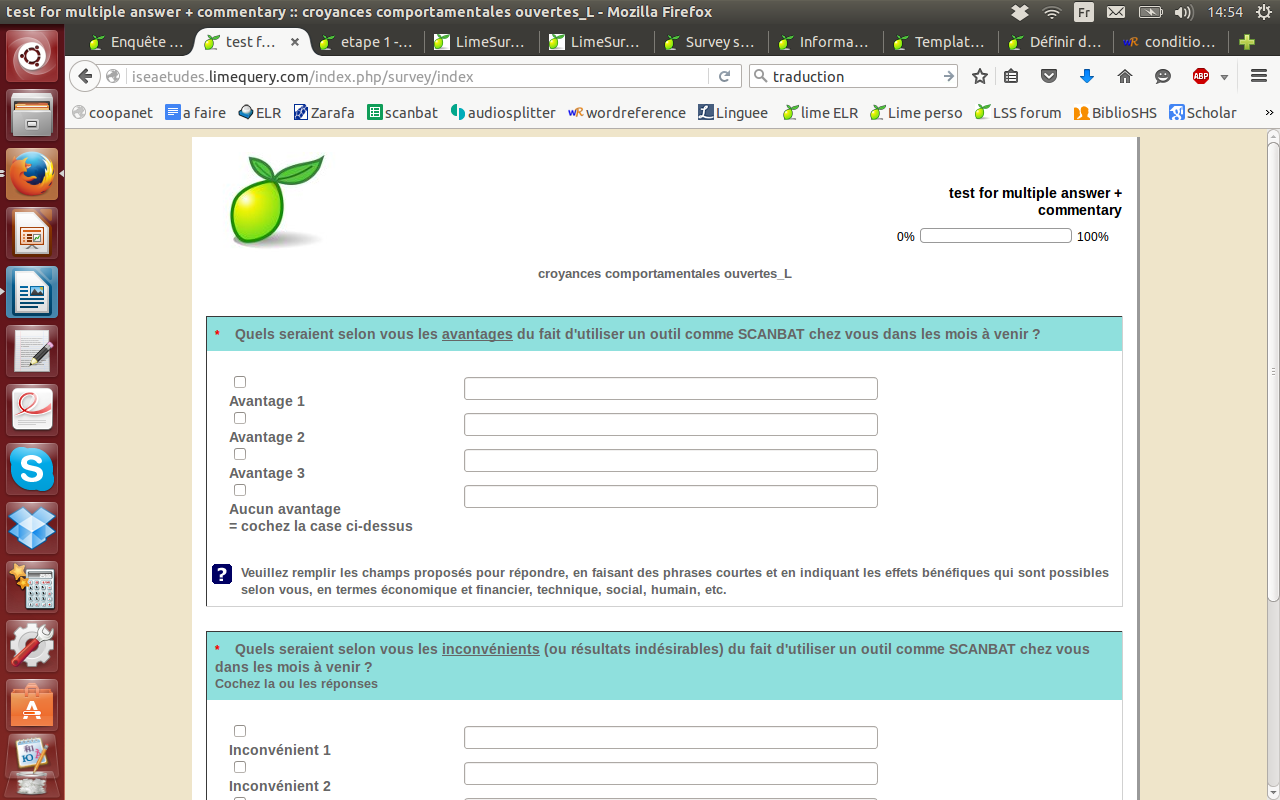This screenshot has width=1280, height=800.
Task: Launch LibreOffice Impress from the launcher
Action: [32, 233]
